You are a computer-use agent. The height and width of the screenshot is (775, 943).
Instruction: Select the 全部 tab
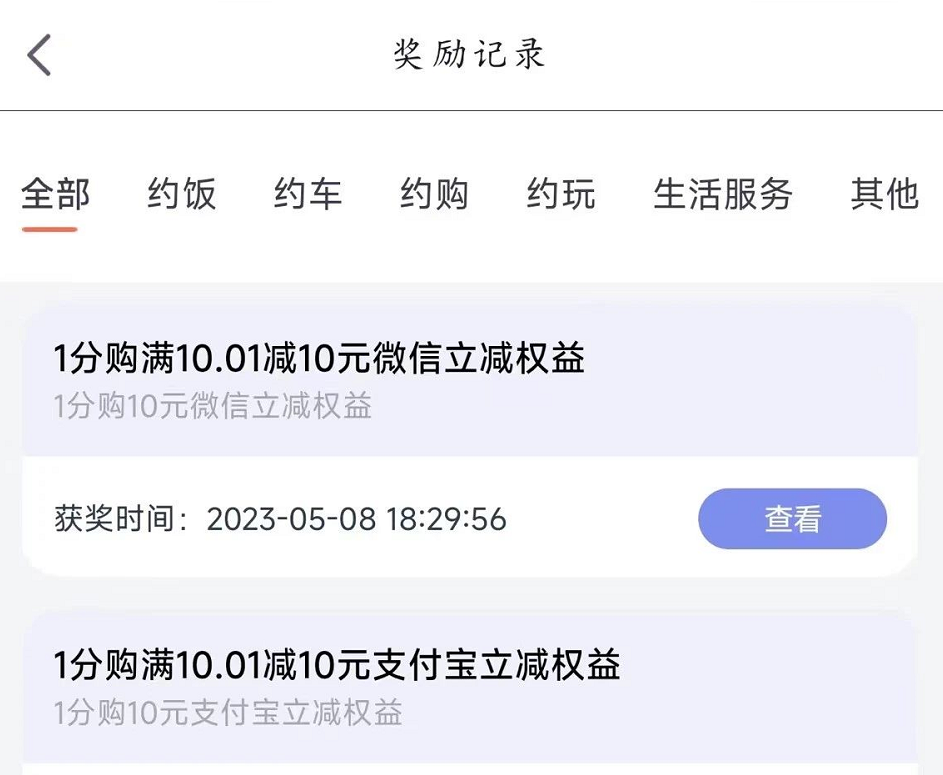(x=55, y=194)
